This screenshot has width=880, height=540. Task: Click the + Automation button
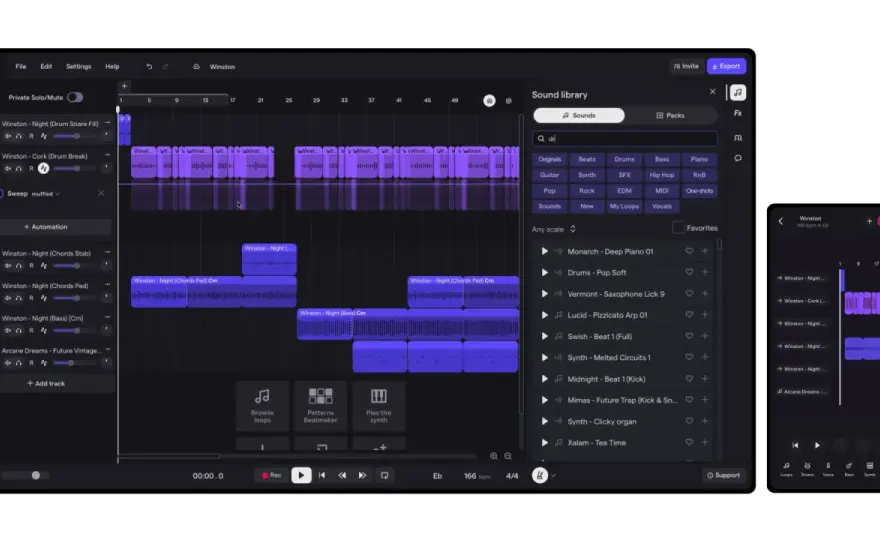(x=46, y=227)
